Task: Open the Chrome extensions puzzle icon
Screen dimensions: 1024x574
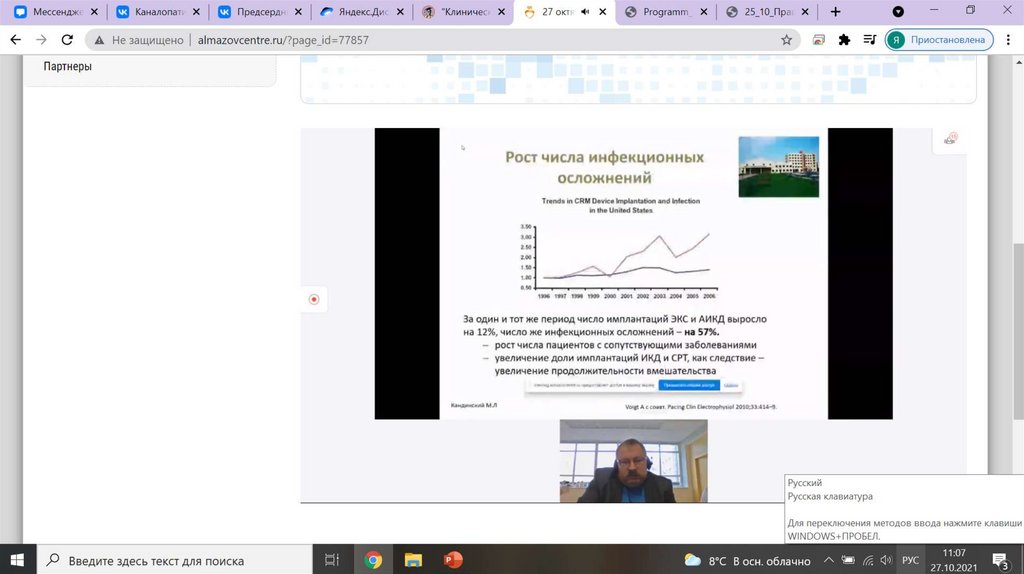Action: click(844, 40)
